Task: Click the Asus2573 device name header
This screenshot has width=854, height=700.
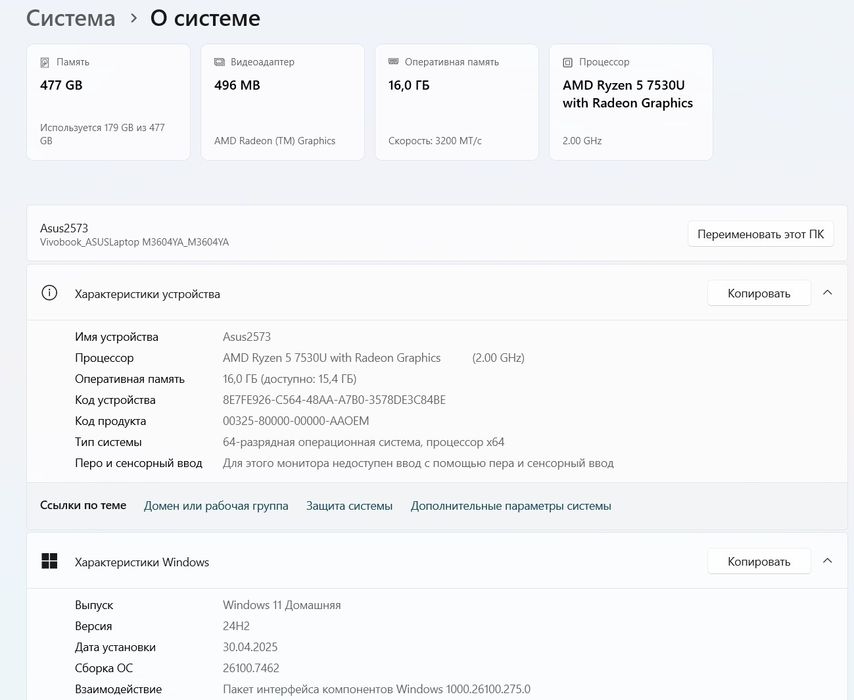Action: (x=64, y=228)
